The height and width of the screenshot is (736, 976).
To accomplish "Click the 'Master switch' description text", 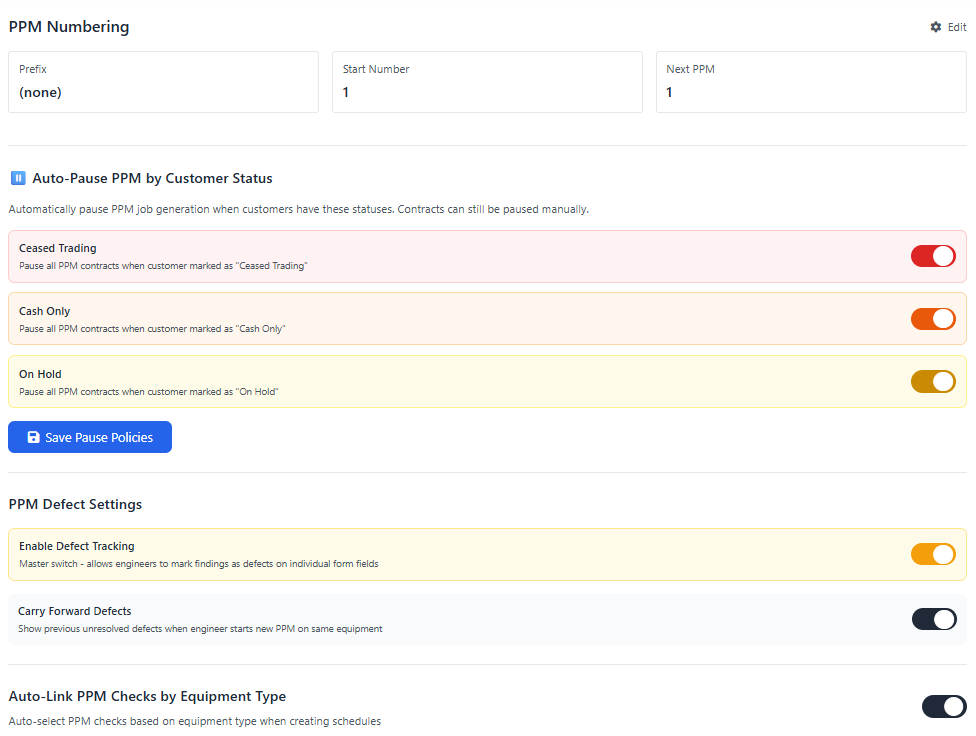I will click(199, 564).
